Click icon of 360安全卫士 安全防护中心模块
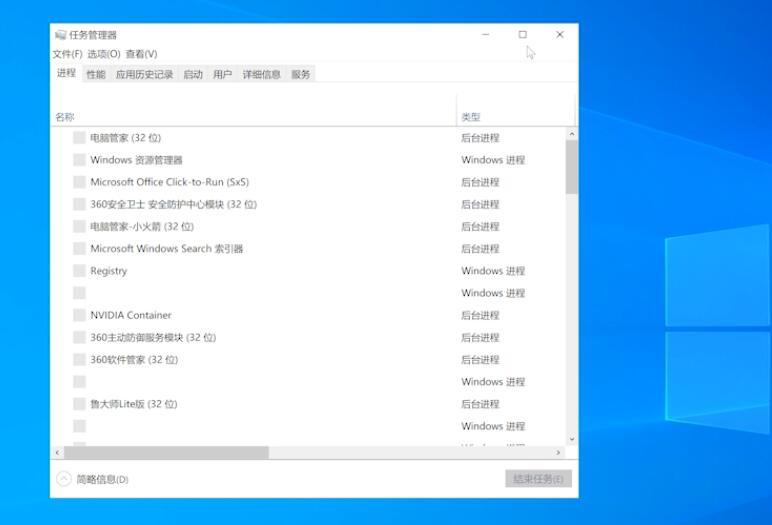This screenshot has height=525, width=772. [79, 204]
